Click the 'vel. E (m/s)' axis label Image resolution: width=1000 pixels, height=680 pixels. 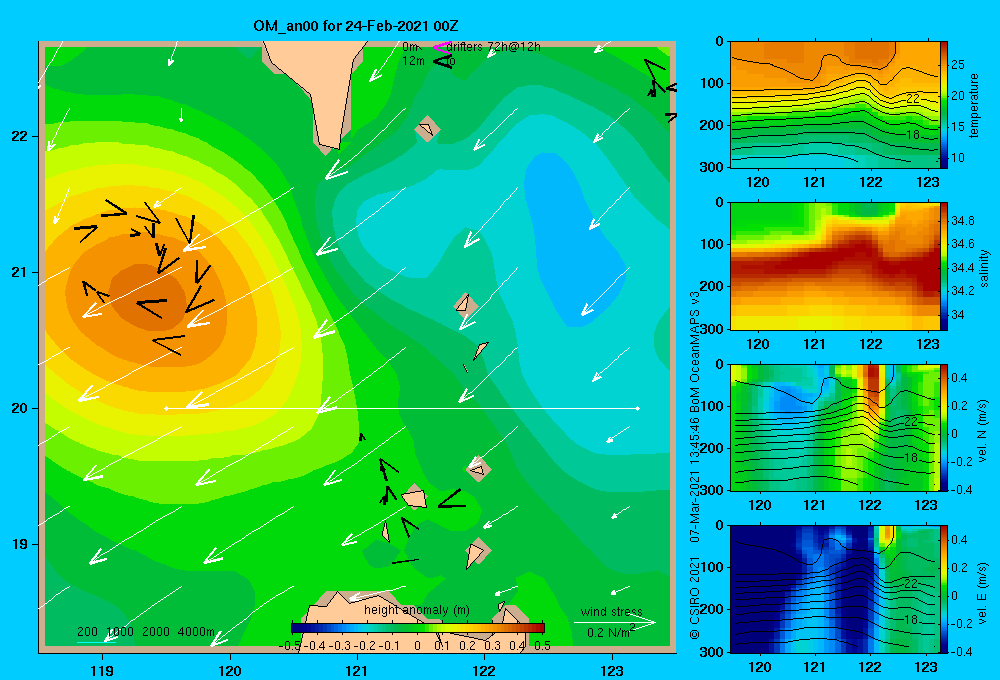(x=982, y=592)
